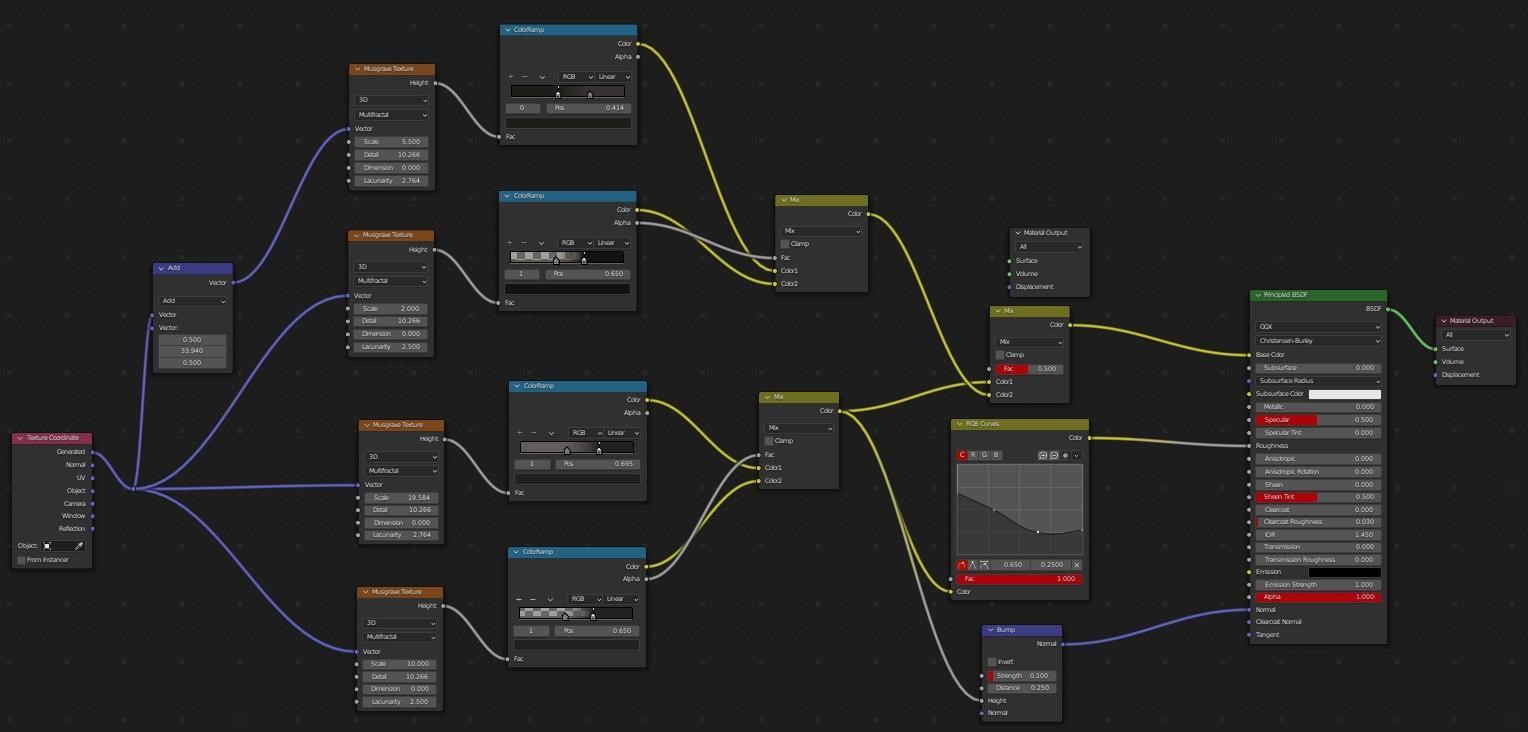Click the Normal output socket of Bump node
The width and height of the screenshot is (1528, 732).
pos(1062,644)
